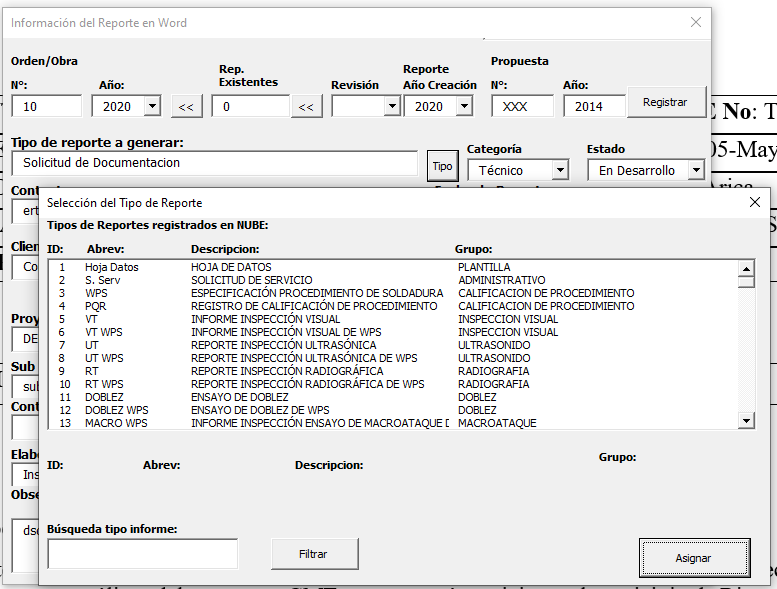Open the Reporte Año Creación dropdown
This screenshot has width=777, height=589.
point(463,107)
